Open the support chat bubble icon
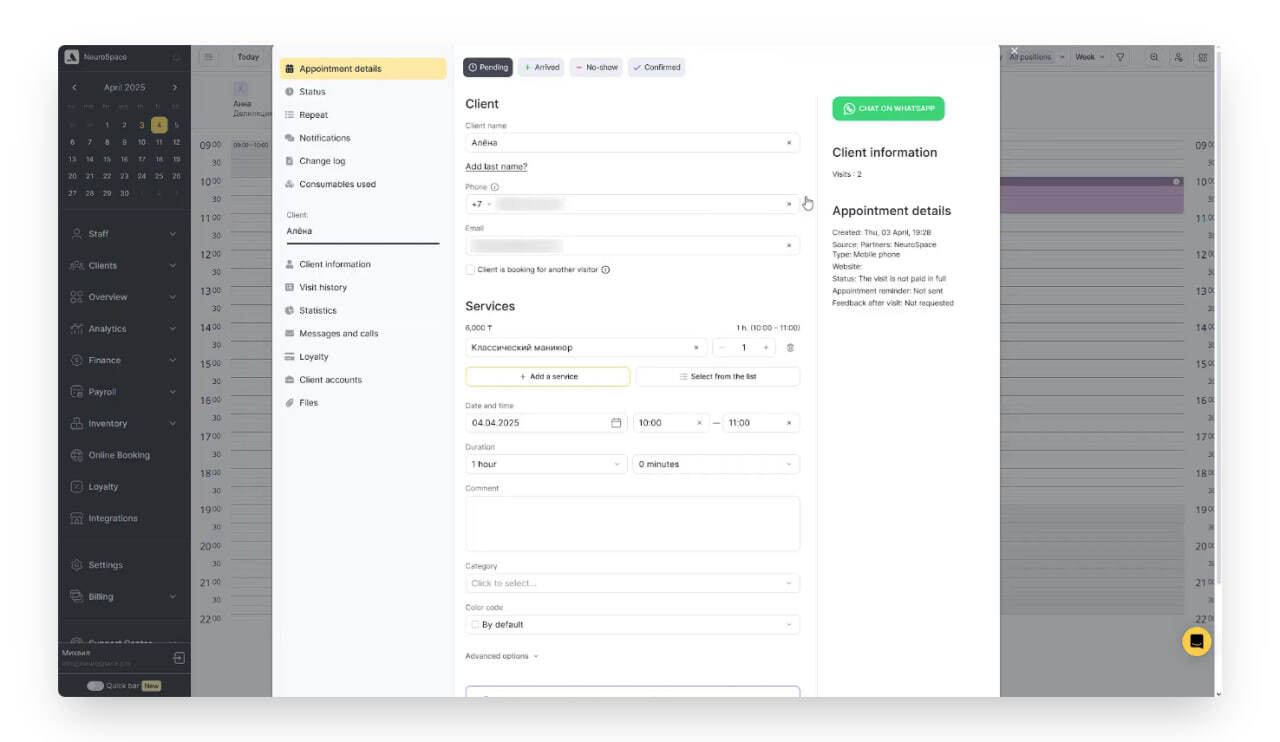 [x=1196, y=641]
